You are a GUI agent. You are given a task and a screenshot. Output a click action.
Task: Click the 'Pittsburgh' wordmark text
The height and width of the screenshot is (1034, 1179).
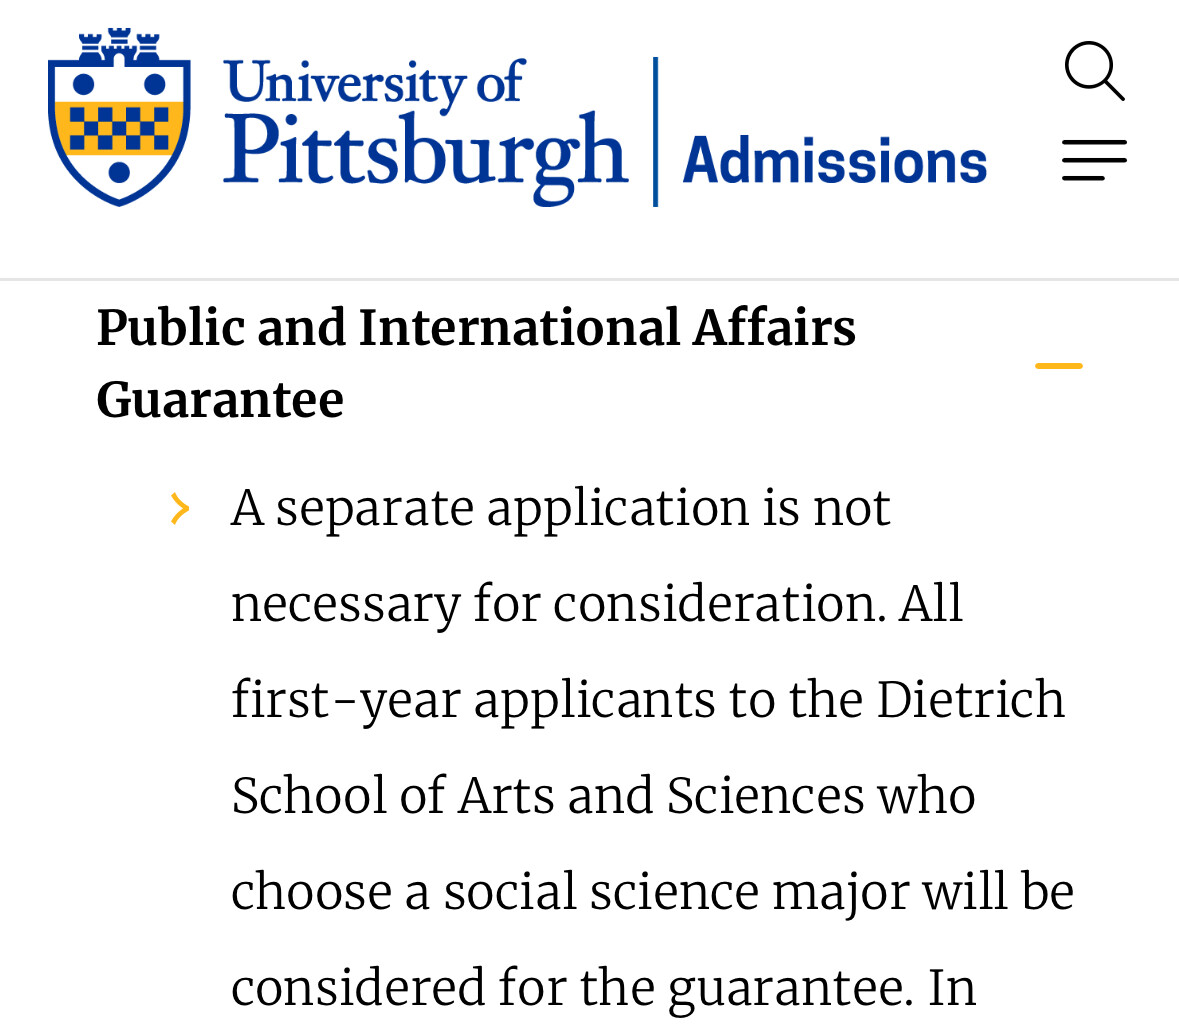(425, 156)
